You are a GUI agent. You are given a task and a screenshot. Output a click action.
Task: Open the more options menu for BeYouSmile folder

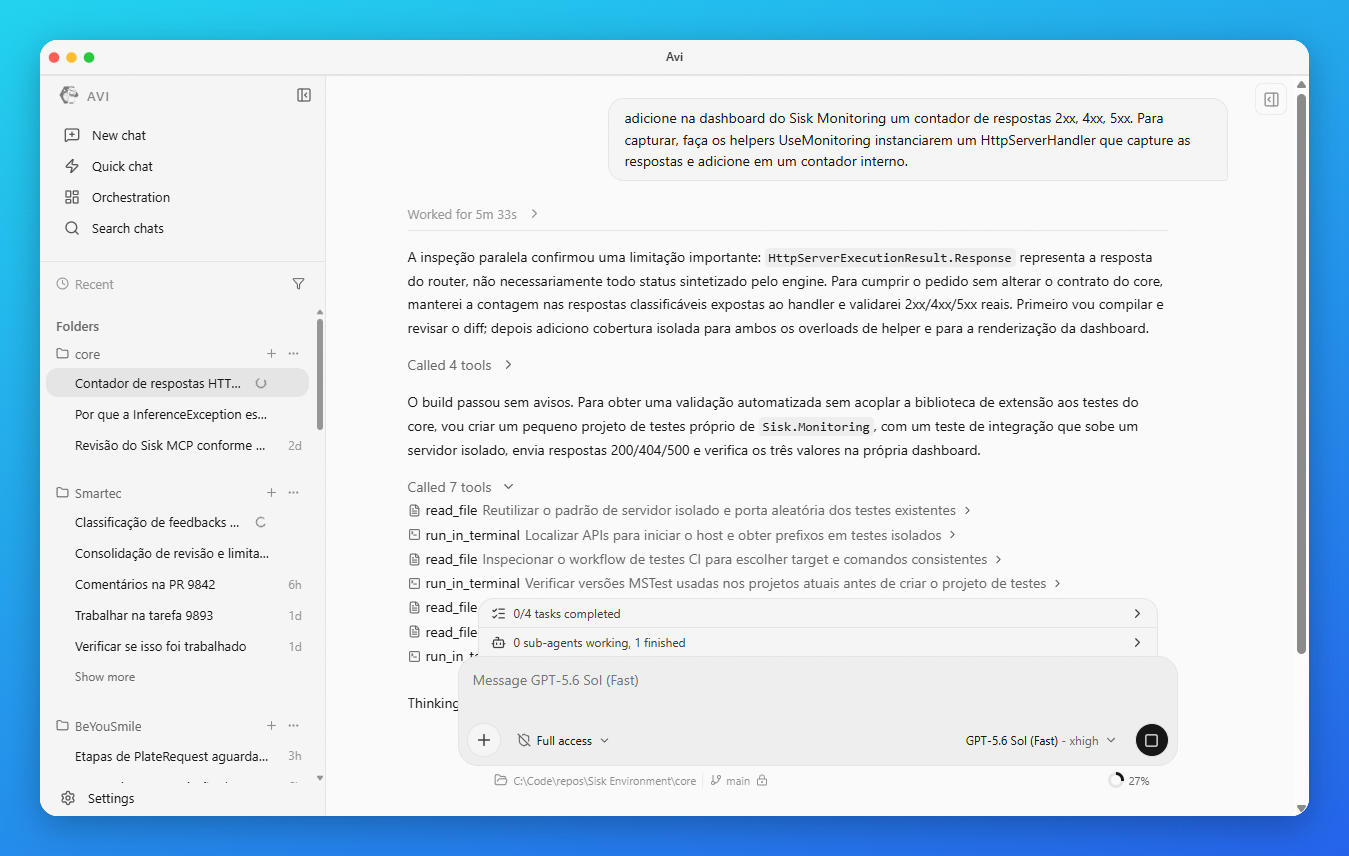click(294, 726)
